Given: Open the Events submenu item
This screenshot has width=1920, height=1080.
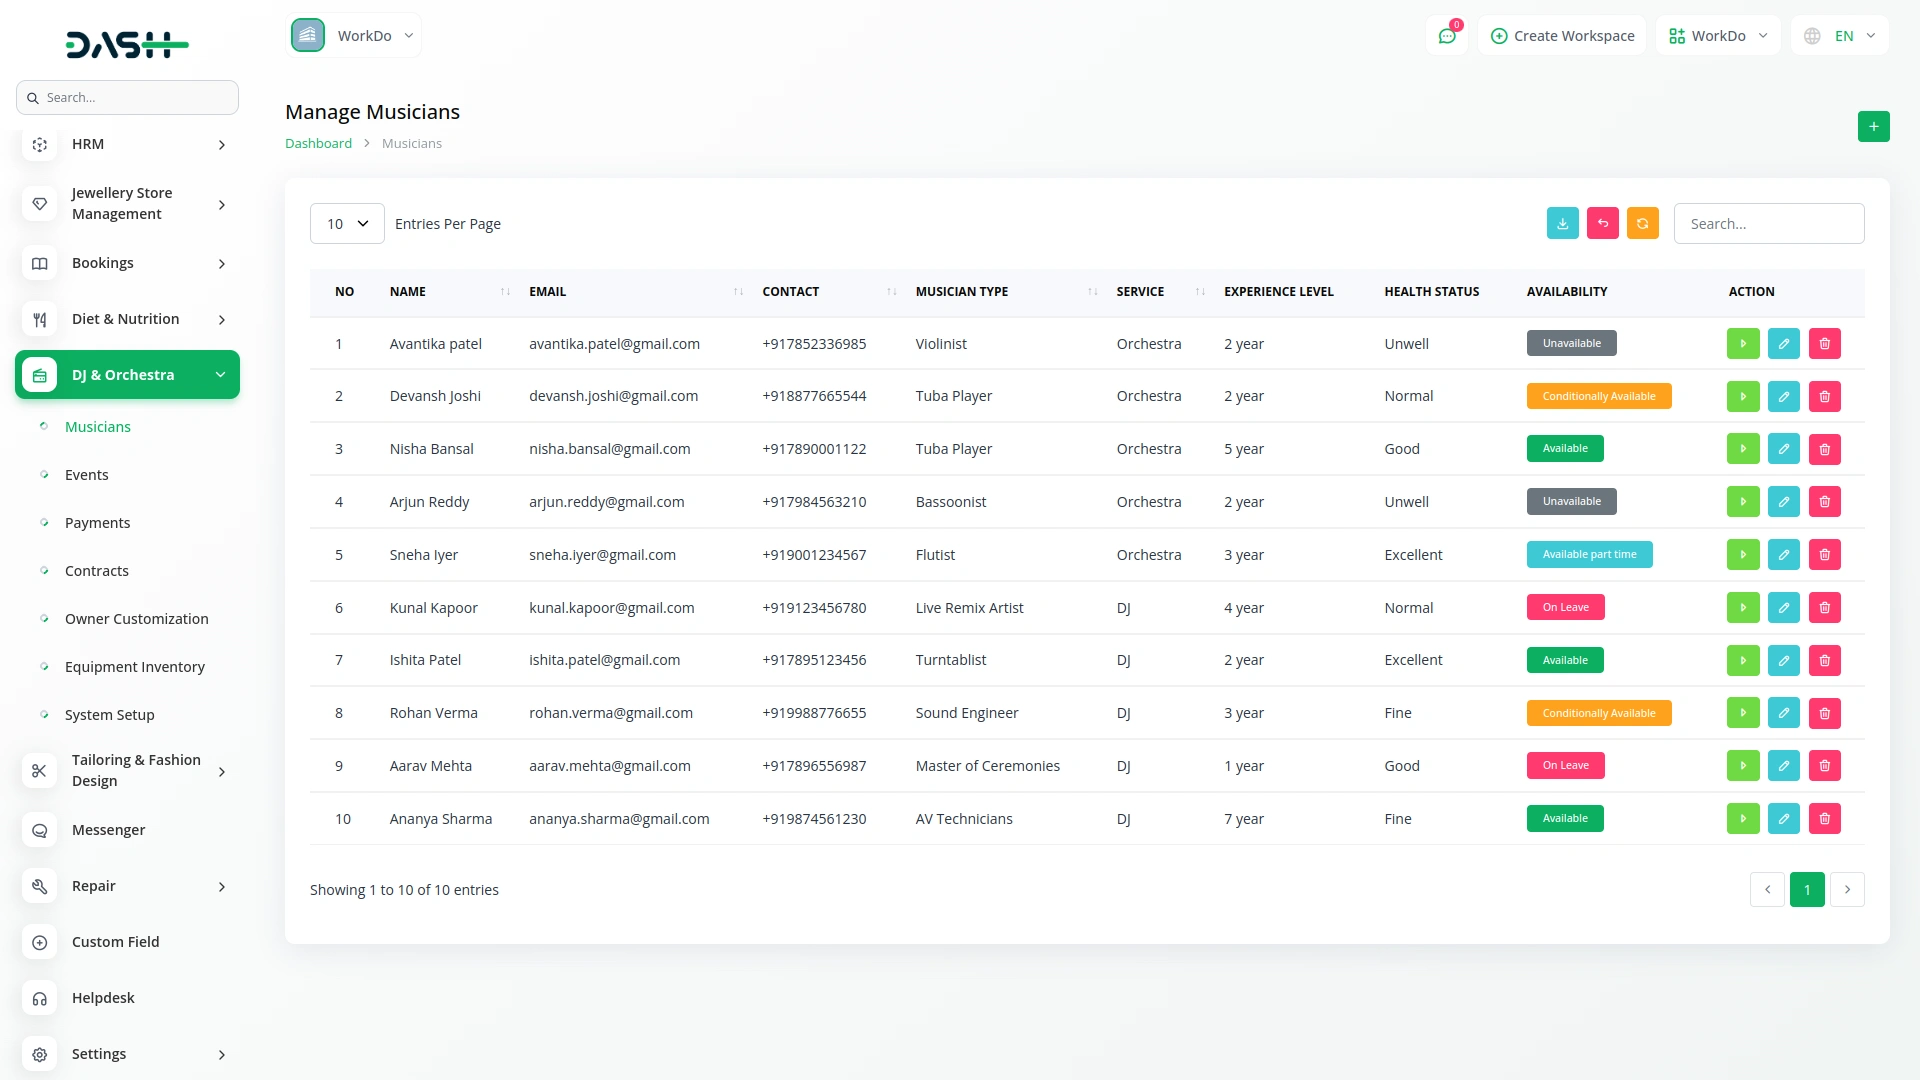Looking at the screenshot, I should tap(86, 475).
